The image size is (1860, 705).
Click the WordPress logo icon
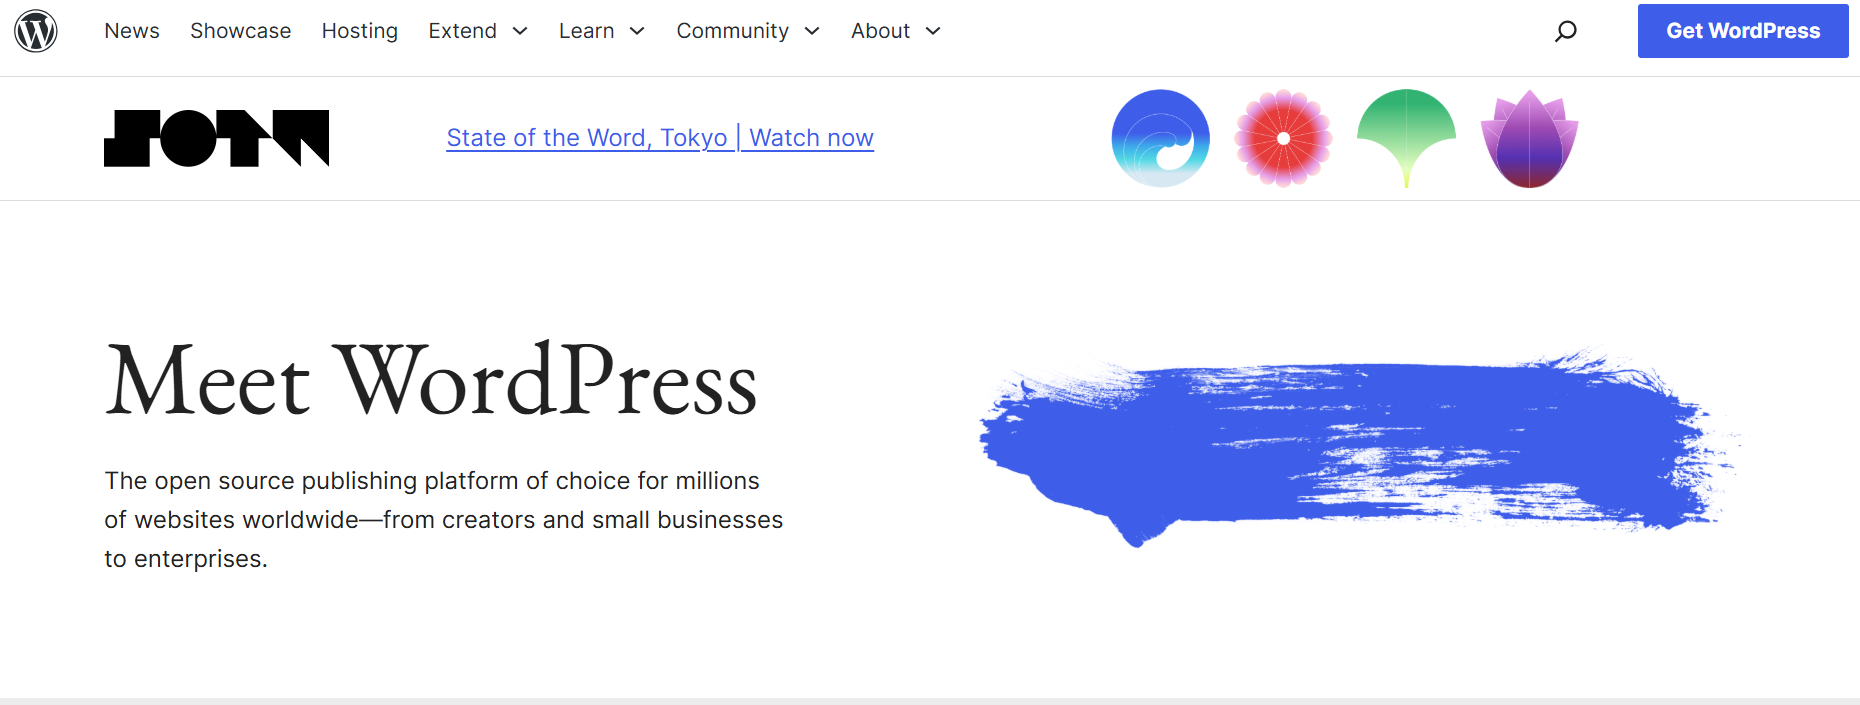[x=36, y=31]
